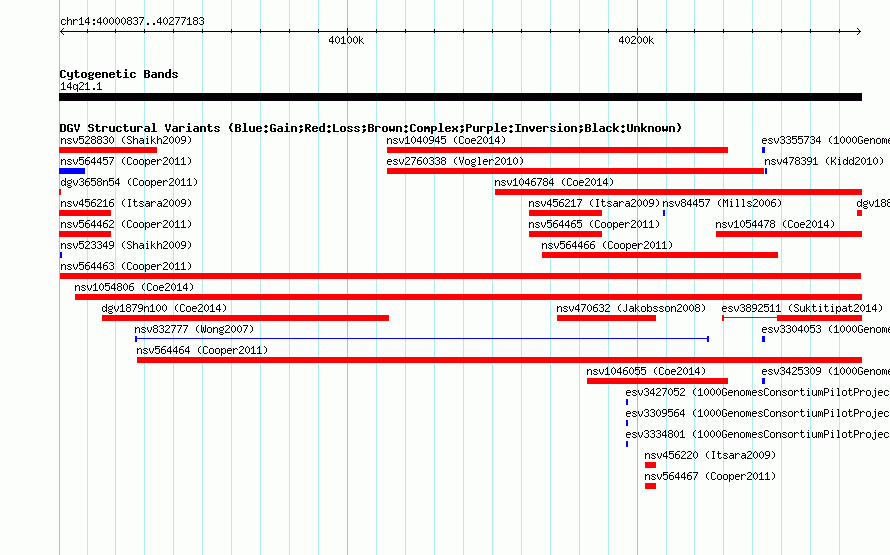Open nsv564462 (Cooper2011) variant
This screenshot has height=555, width=890.
pos(126,224)
